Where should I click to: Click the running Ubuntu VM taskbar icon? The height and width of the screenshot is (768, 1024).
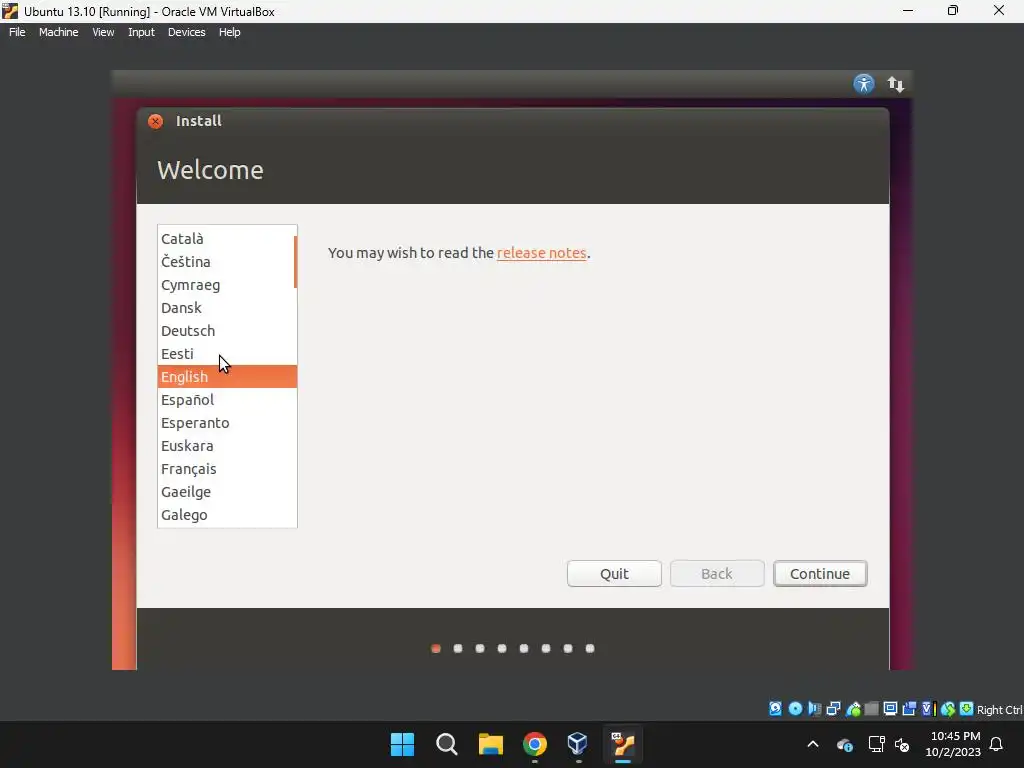[x=622, y=744]
